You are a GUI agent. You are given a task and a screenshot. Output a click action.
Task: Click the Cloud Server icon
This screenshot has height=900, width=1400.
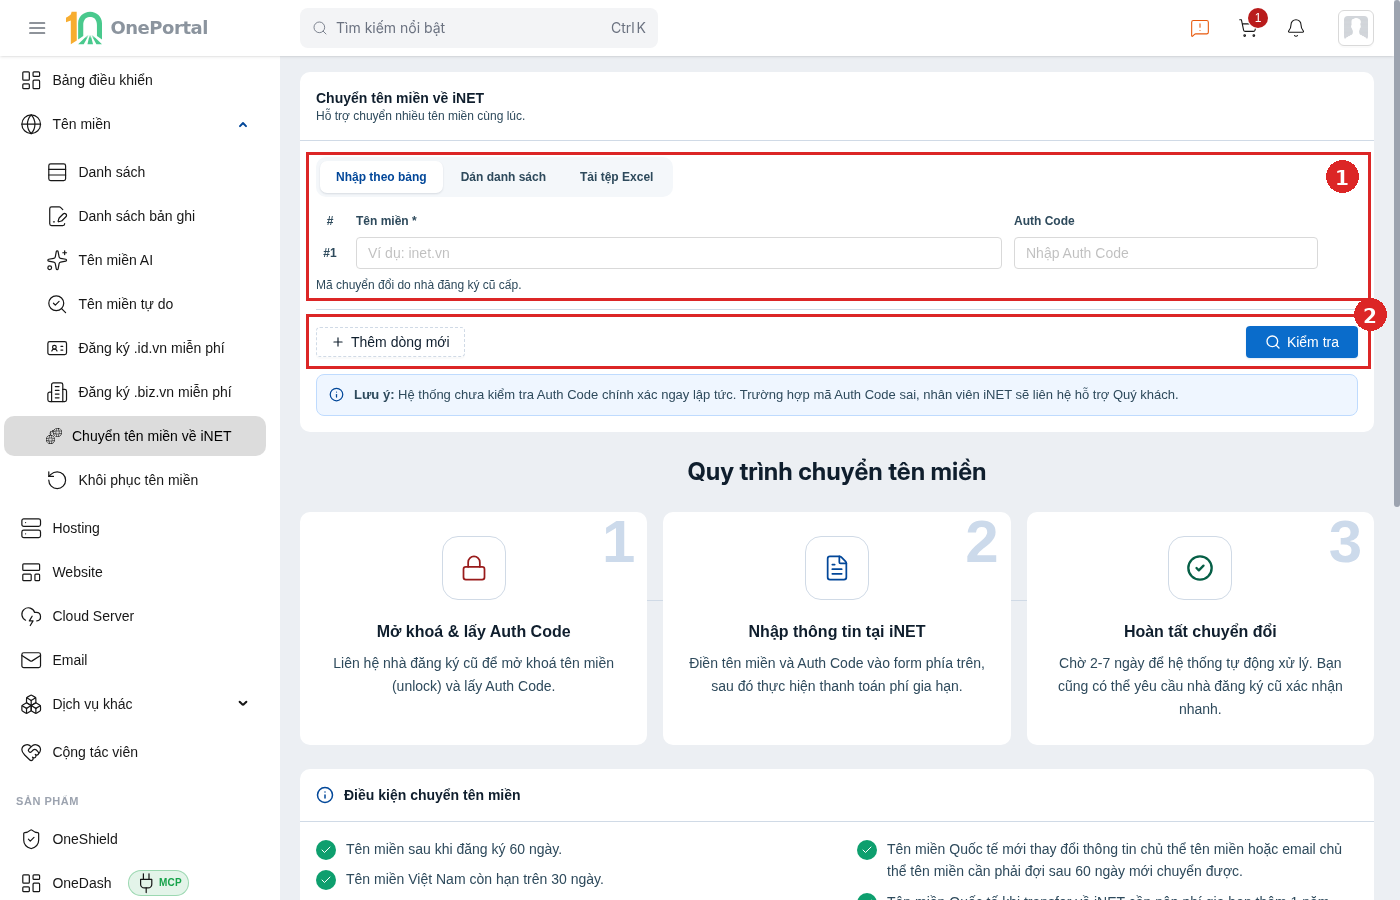31,616
